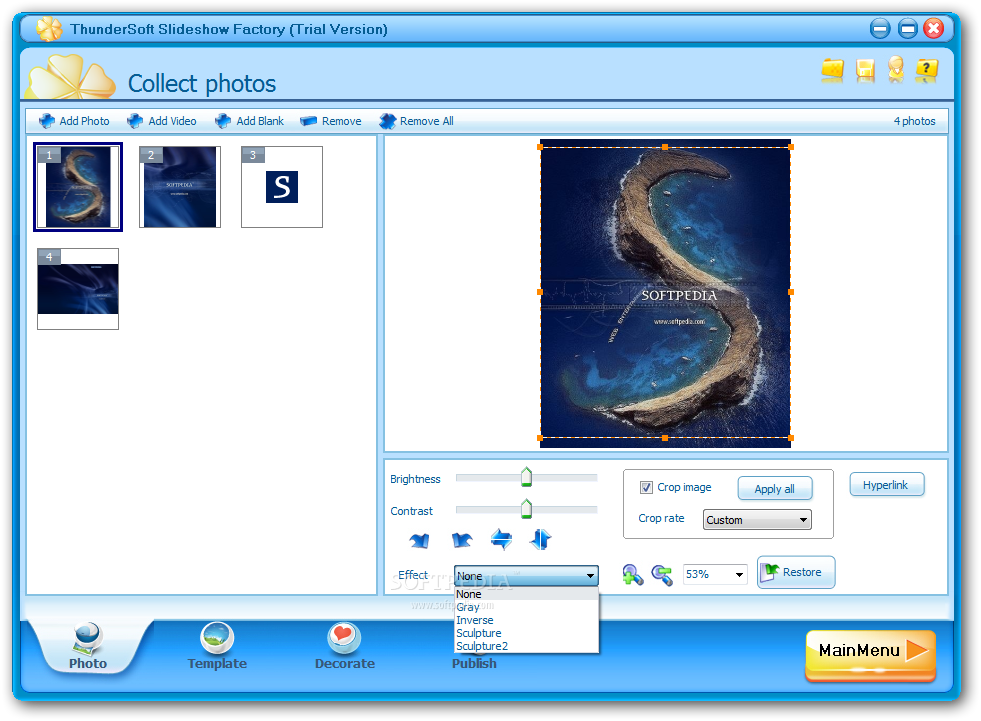Screen dimensions: 981x721
Task: Flip image vertically icon
Action: click(x=541, y=539)
